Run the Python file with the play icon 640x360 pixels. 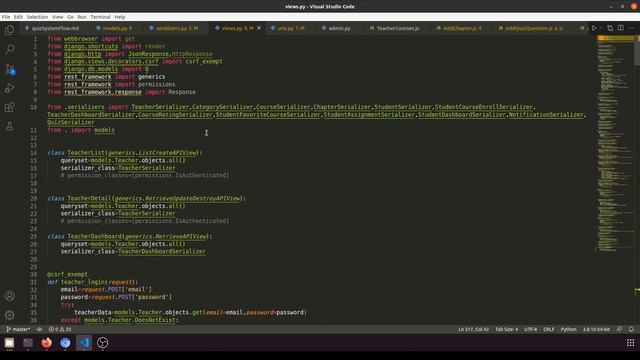point(594,28)
